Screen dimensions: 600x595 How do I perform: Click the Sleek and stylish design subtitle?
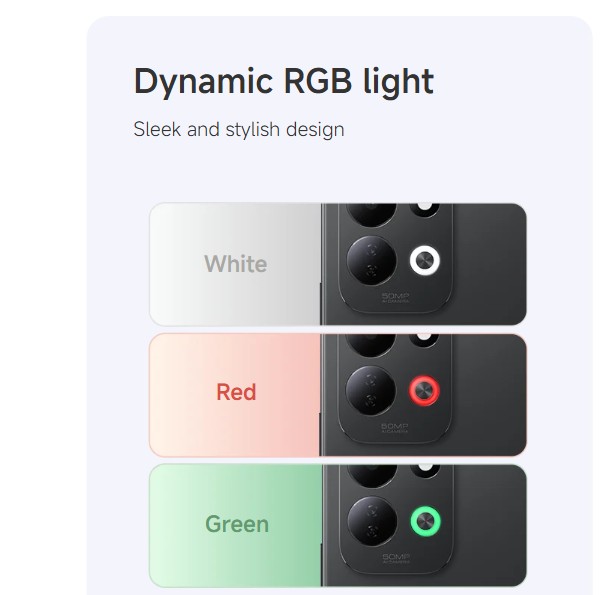[239, 129]
